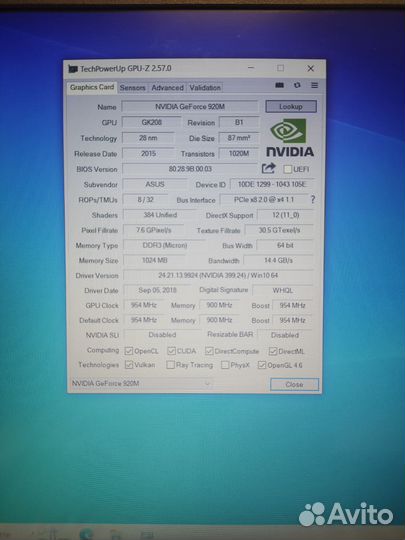This screenshot has width=405, height=540.
Task: Click the NVIDIA SLI field Disabled
Action: (x=162, y=335)
